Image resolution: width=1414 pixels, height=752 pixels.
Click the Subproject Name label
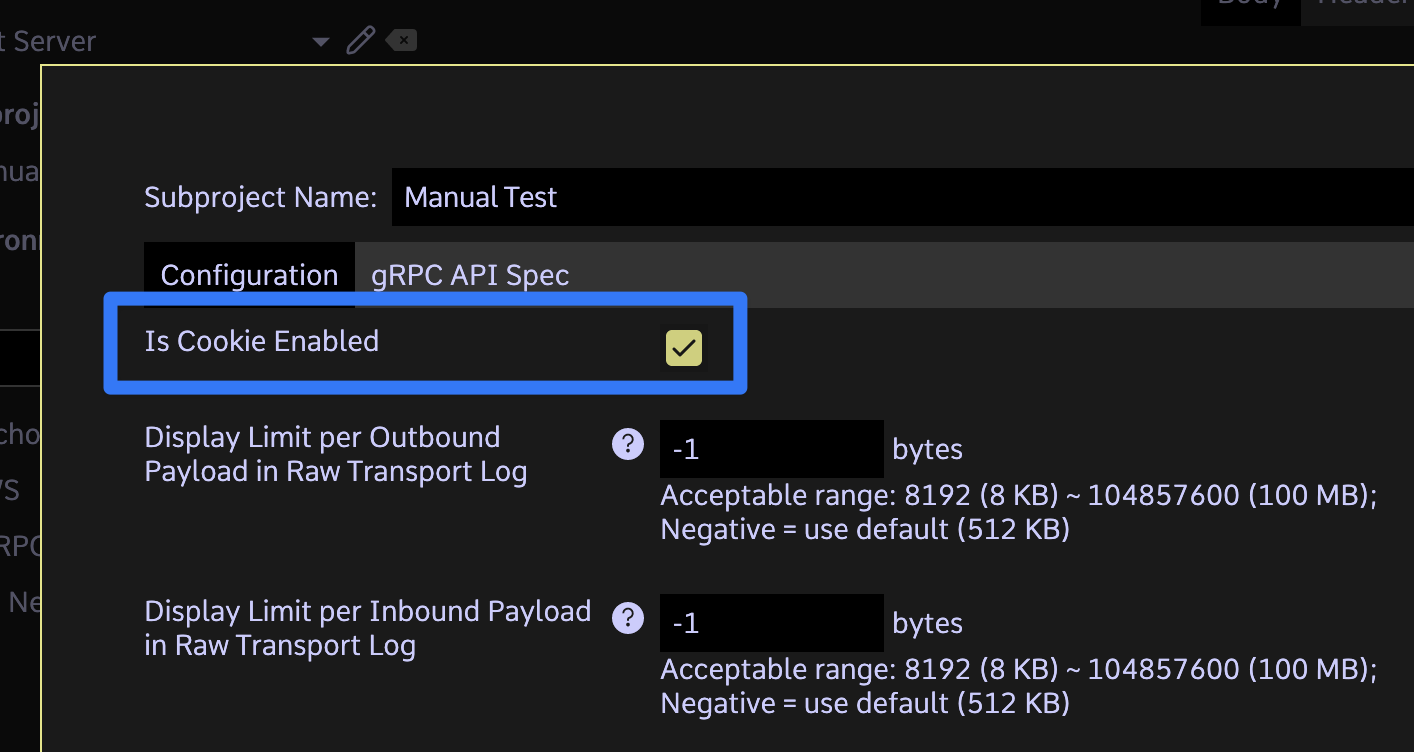pos(261,197)
